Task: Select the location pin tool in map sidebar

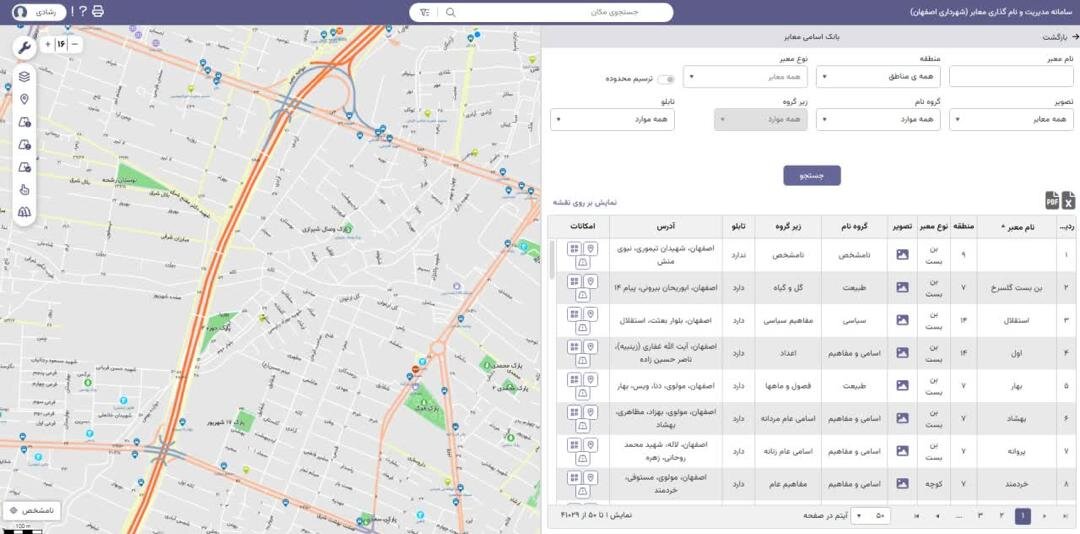Action: [25, 99]
